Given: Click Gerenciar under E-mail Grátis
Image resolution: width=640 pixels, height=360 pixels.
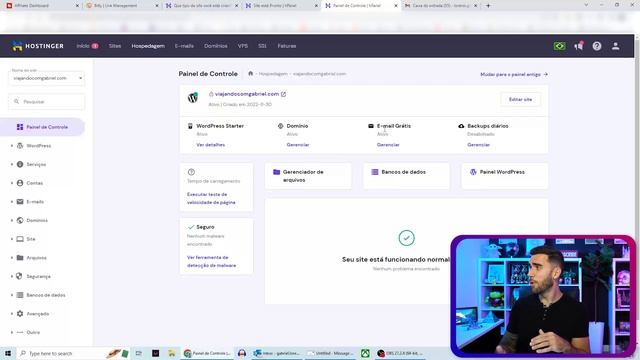Looking at the screenshot, I should click(388, 145).
